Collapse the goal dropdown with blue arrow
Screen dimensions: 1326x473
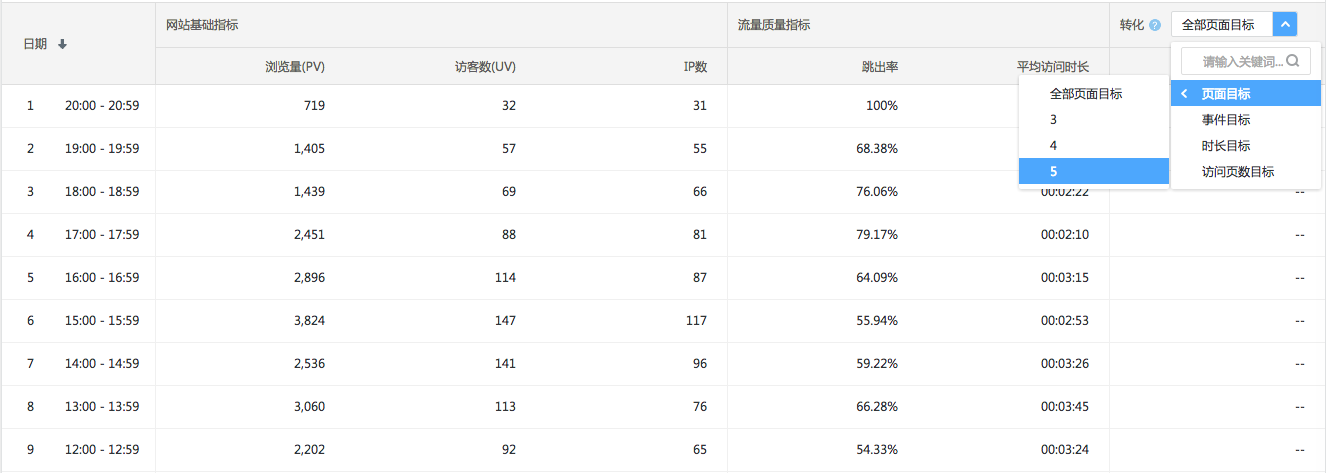(1285, 25)
